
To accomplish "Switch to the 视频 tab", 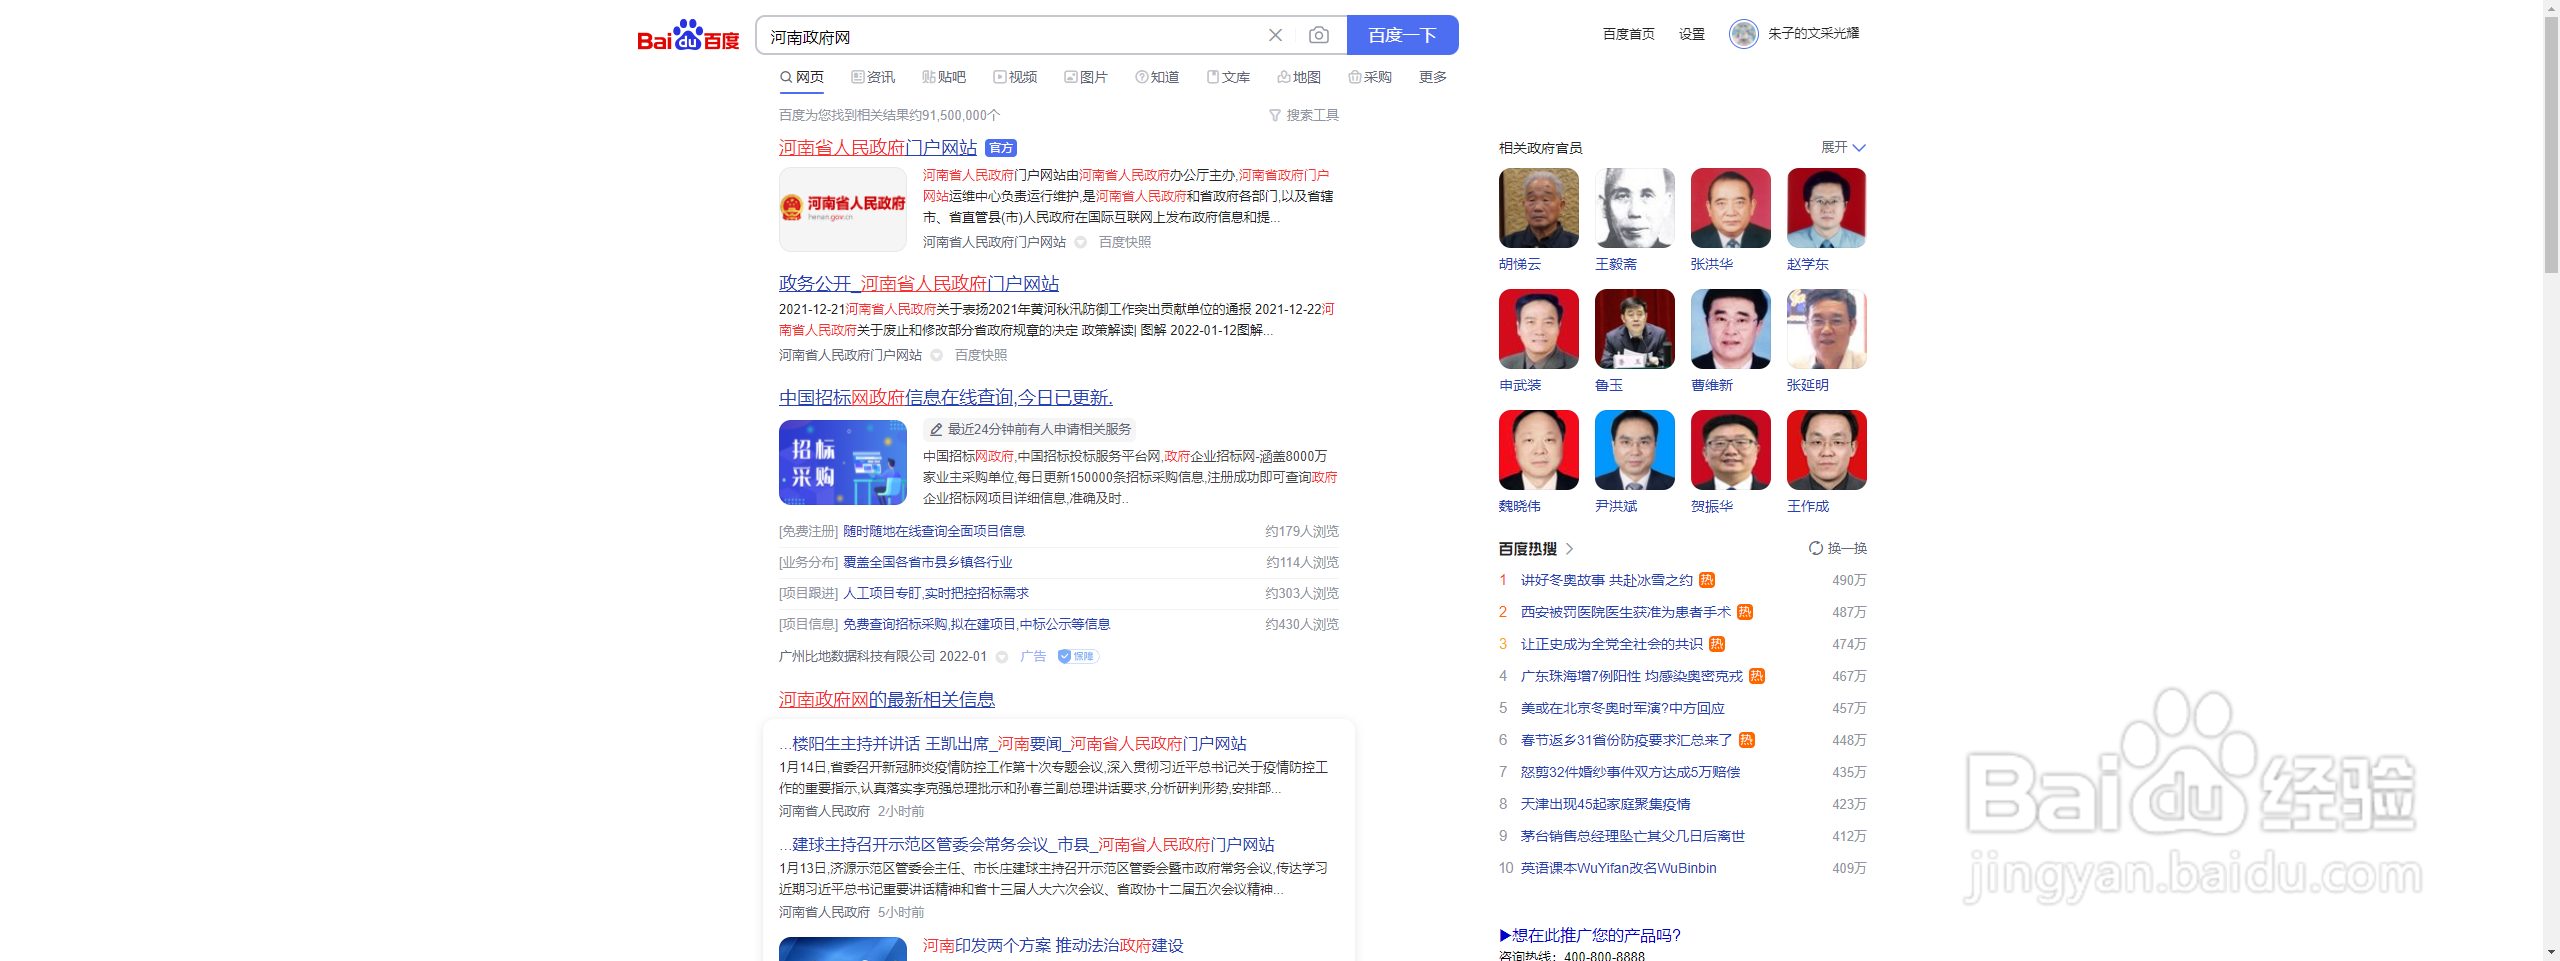I will [1015, 77].
